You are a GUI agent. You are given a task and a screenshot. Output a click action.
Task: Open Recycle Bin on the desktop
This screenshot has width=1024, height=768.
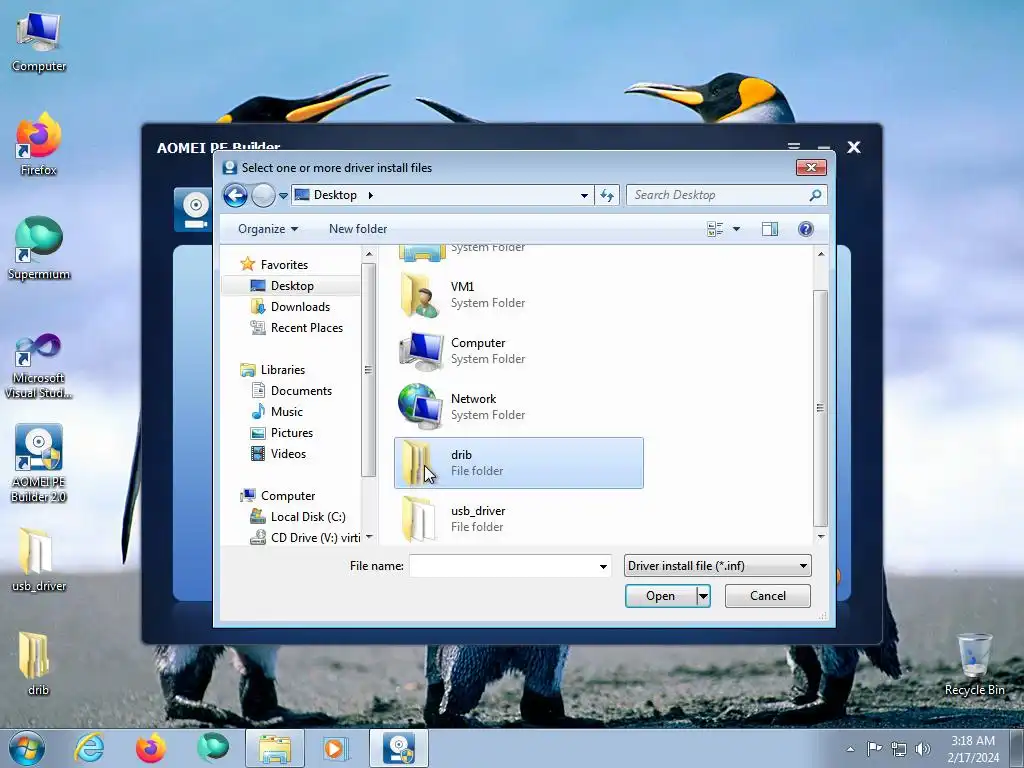[x=974, y=664]
